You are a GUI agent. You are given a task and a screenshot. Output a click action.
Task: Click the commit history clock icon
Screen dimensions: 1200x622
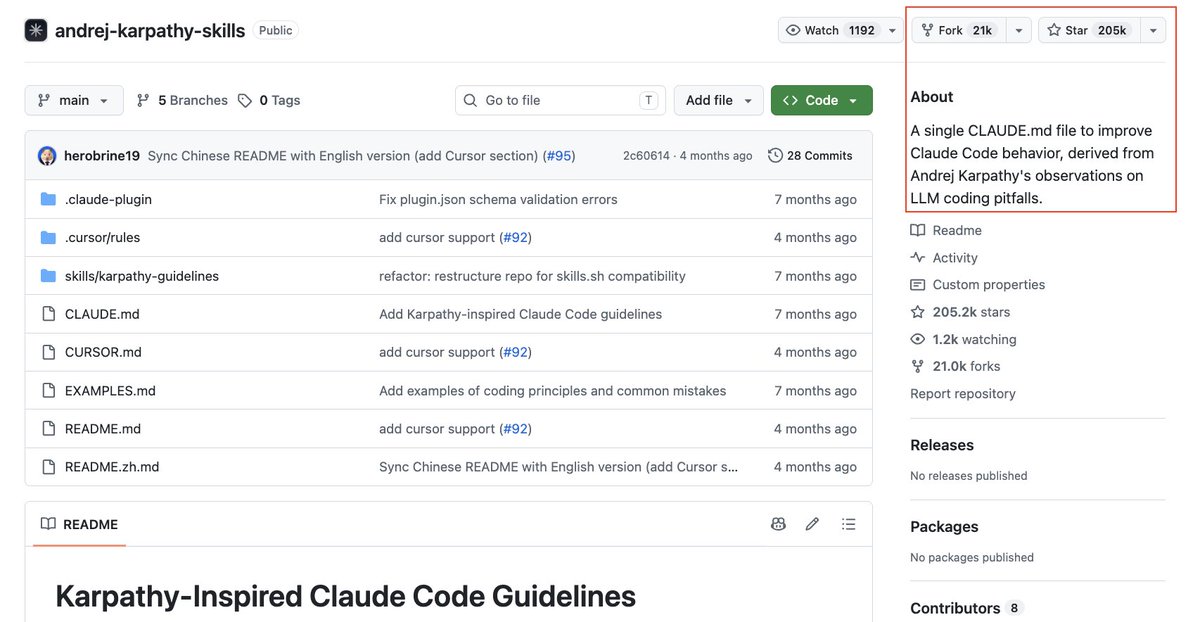click(x=775, y=155)
